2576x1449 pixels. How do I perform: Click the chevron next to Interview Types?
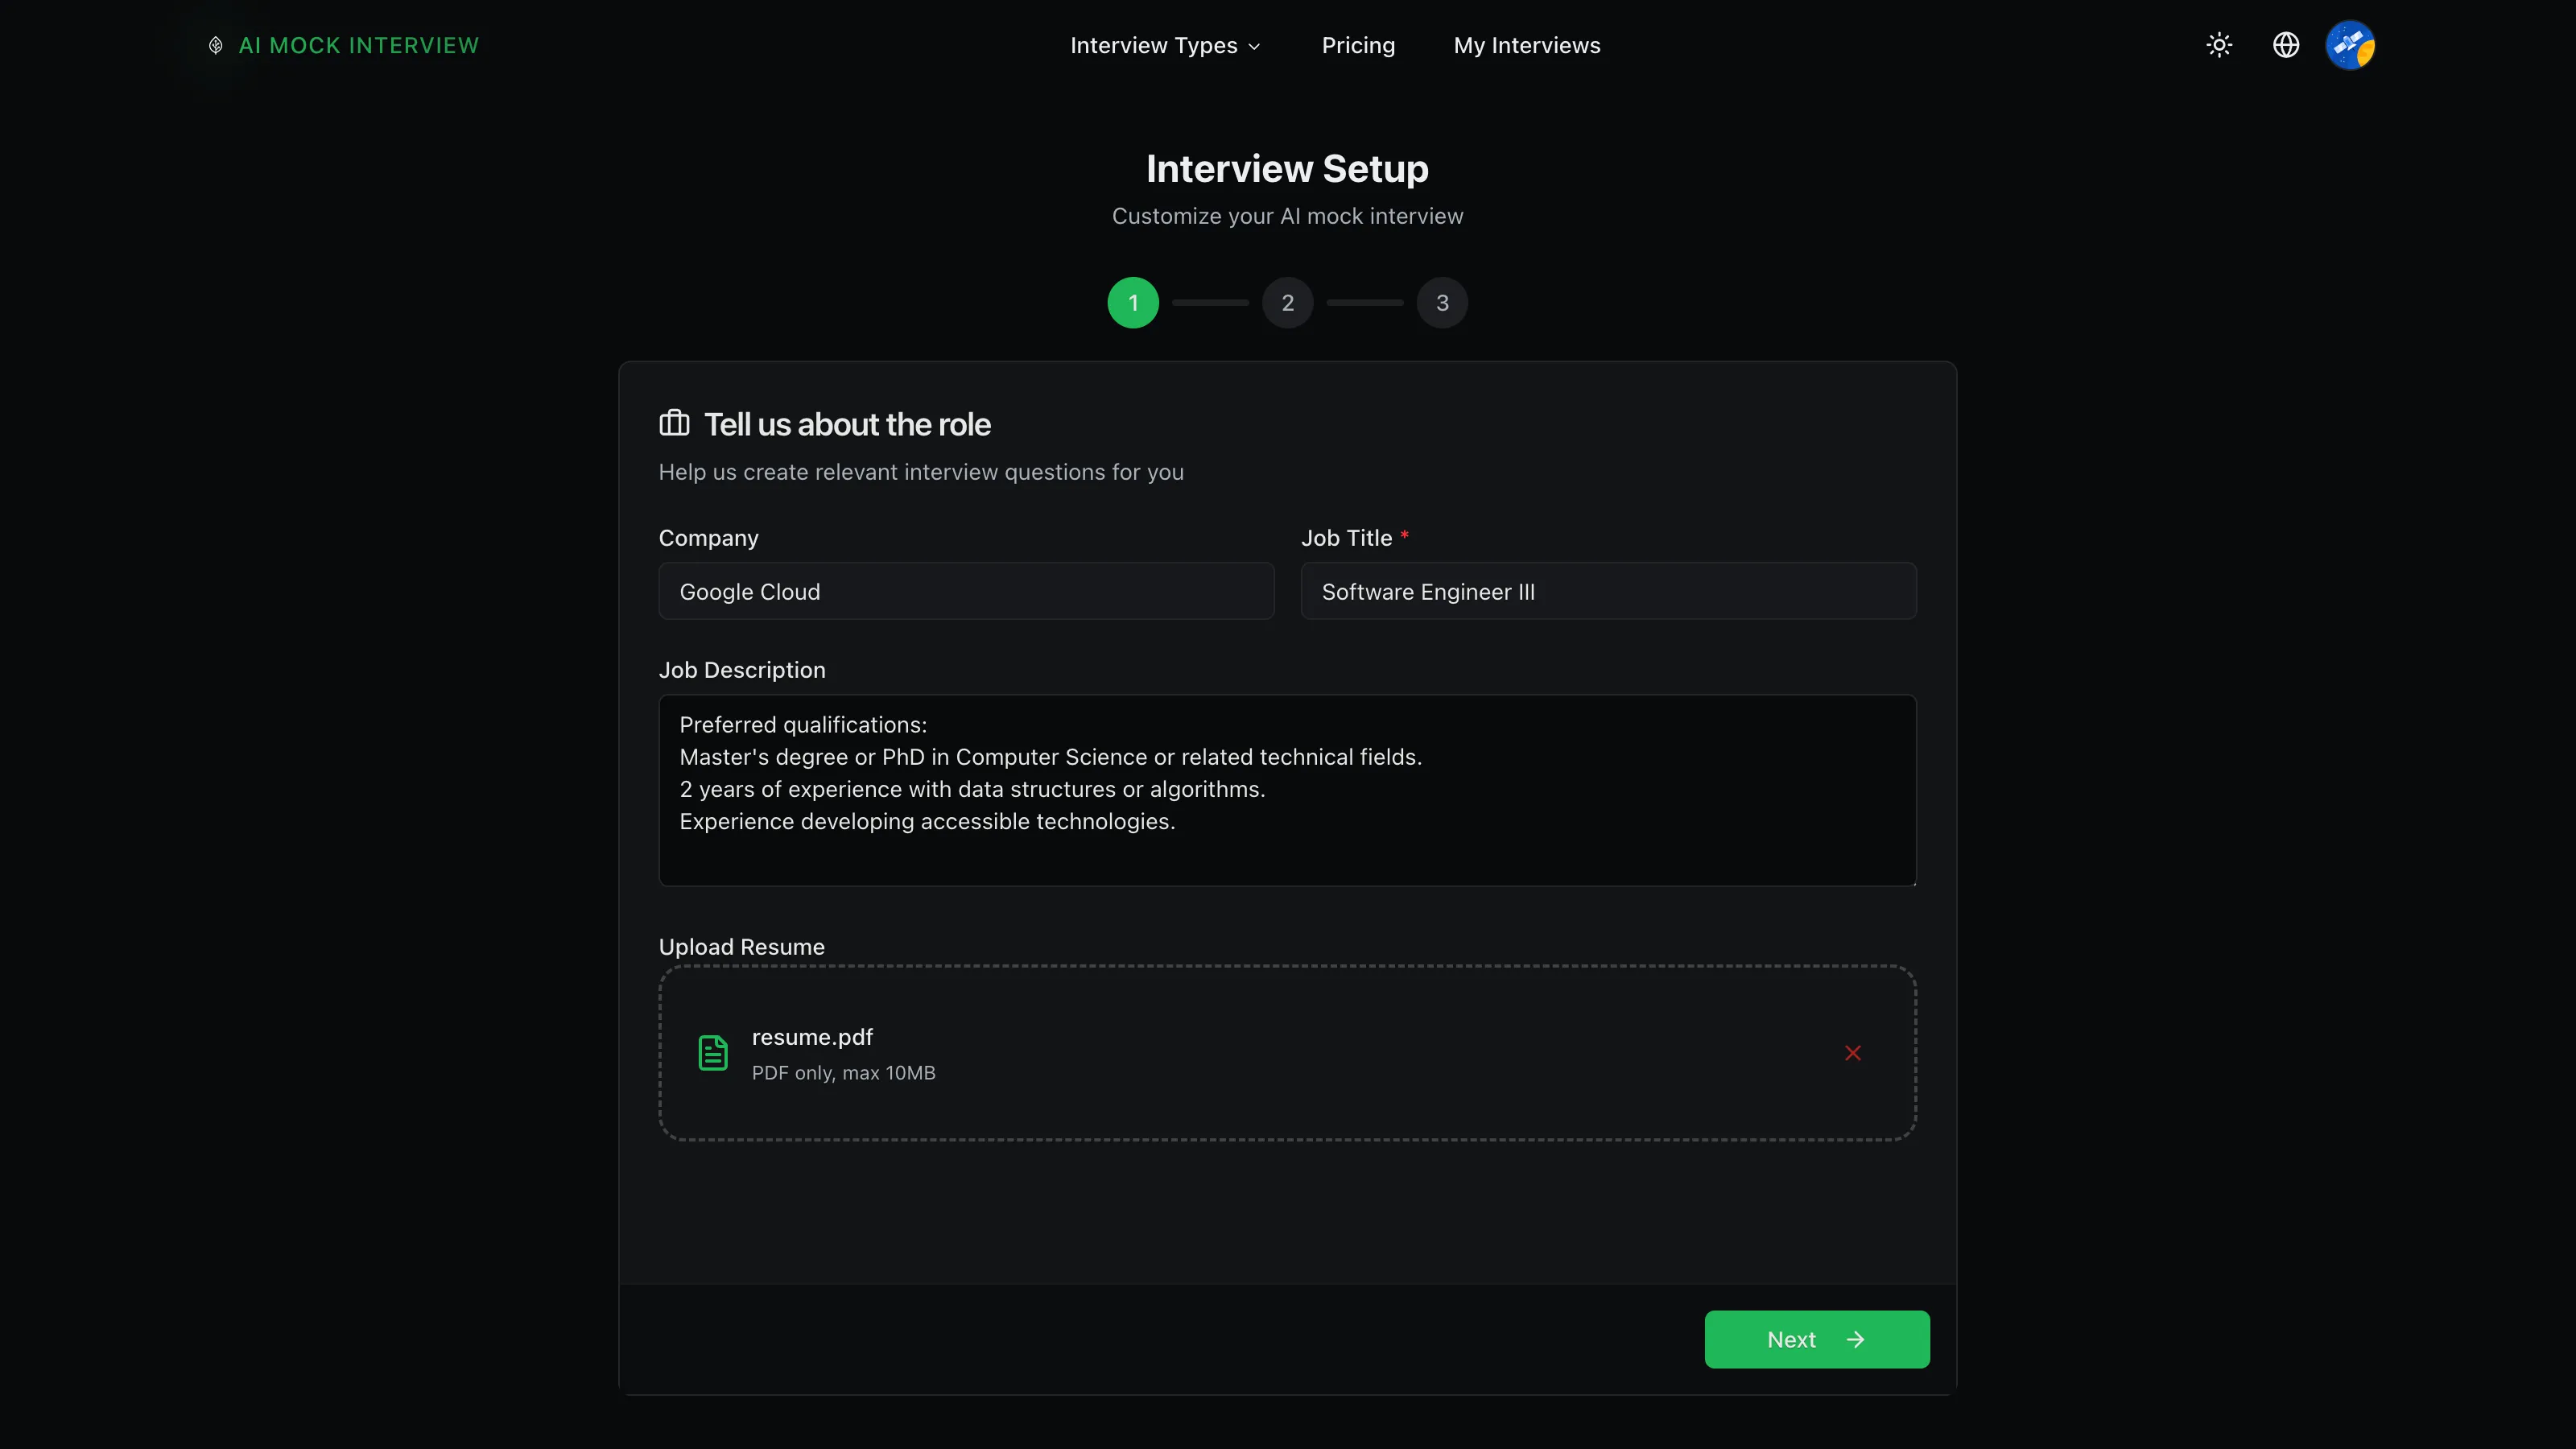[x=1255, y=46]
